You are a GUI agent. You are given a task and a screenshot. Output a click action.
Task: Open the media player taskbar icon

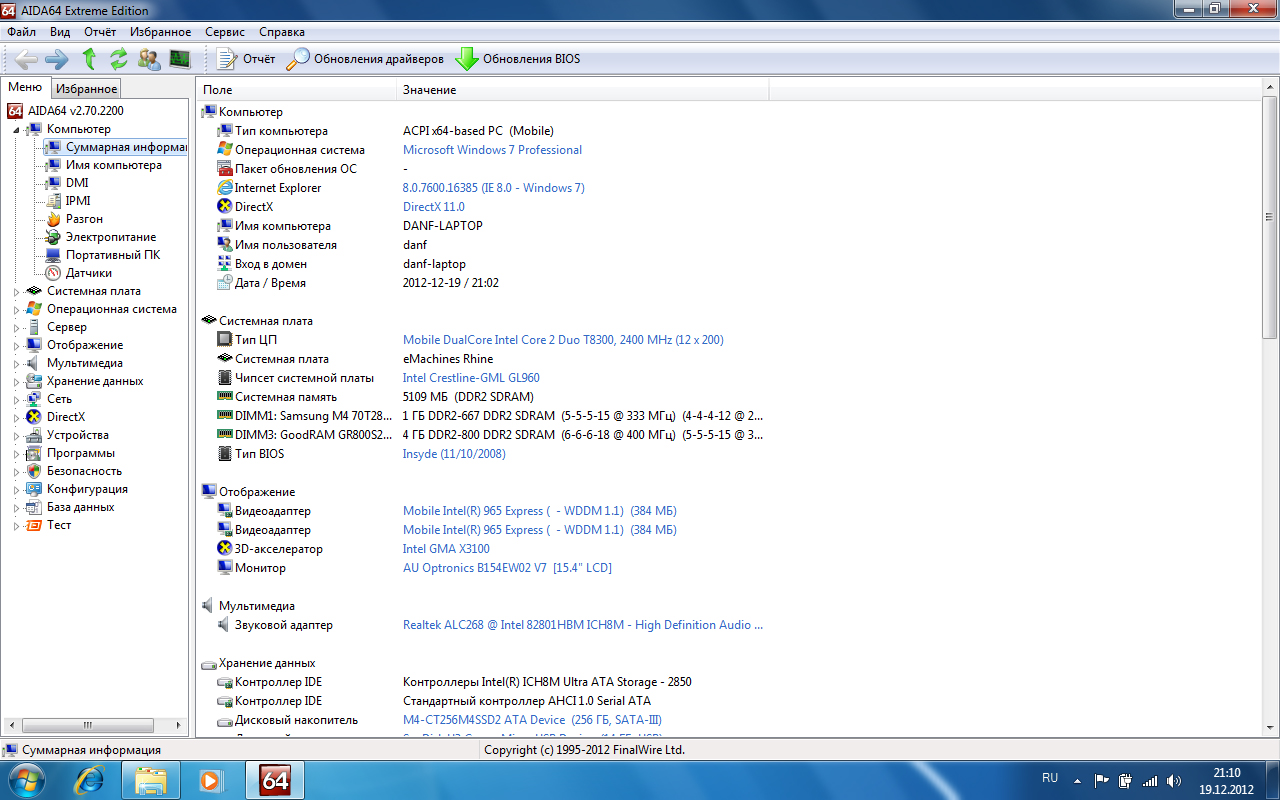pos(211,780)
